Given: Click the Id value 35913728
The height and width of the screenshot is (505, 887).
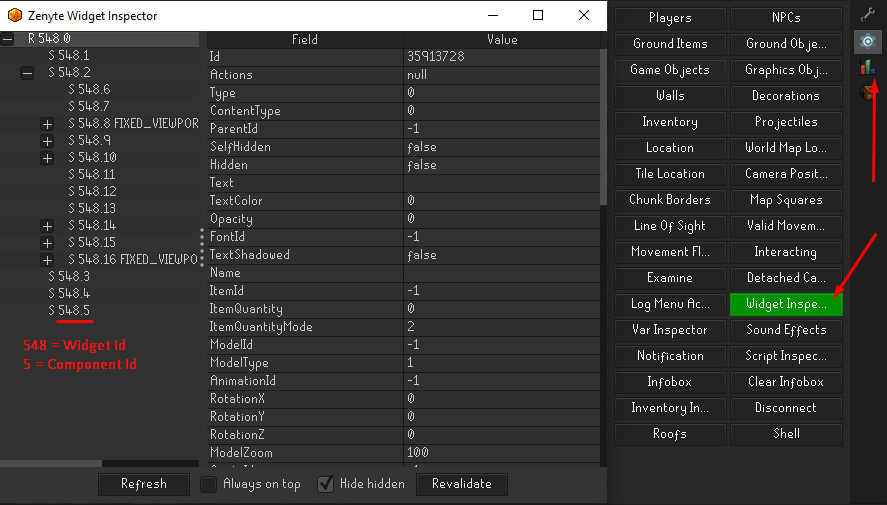Looking at the screenshot, I should click(436, 57).
